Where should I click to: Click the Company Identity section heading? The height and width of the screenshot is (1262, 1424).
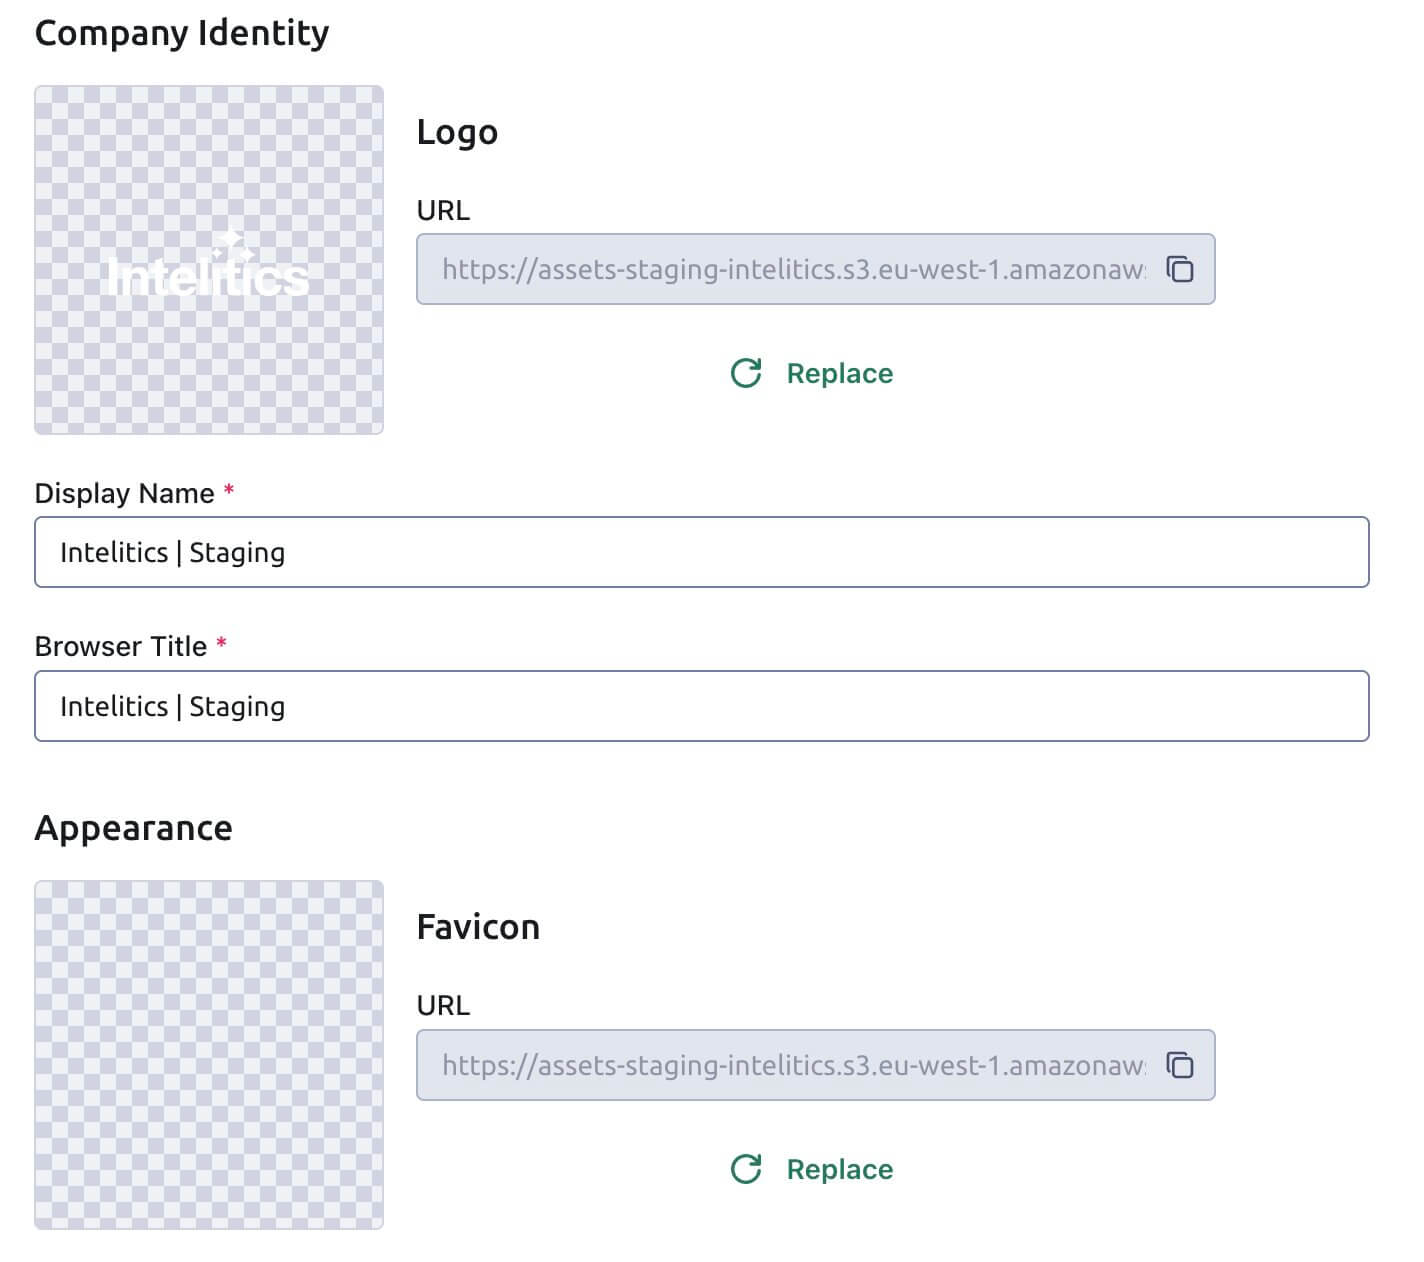point(182,33)
